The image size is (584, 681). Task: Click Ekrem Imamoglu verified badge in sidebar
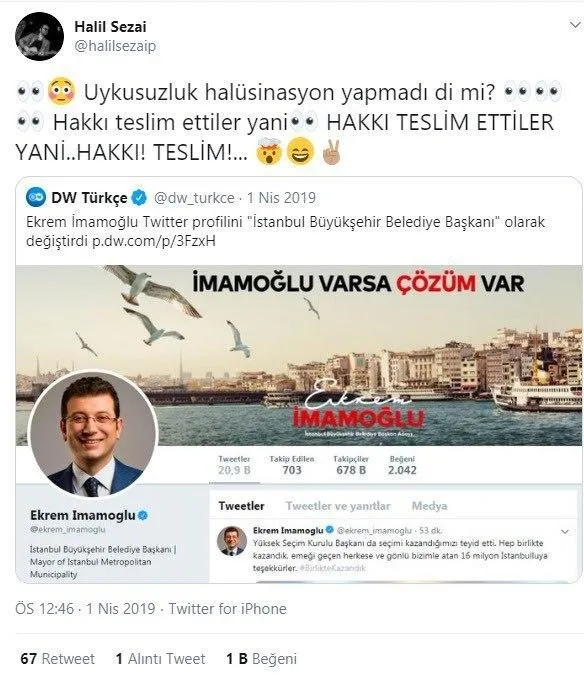143,516
